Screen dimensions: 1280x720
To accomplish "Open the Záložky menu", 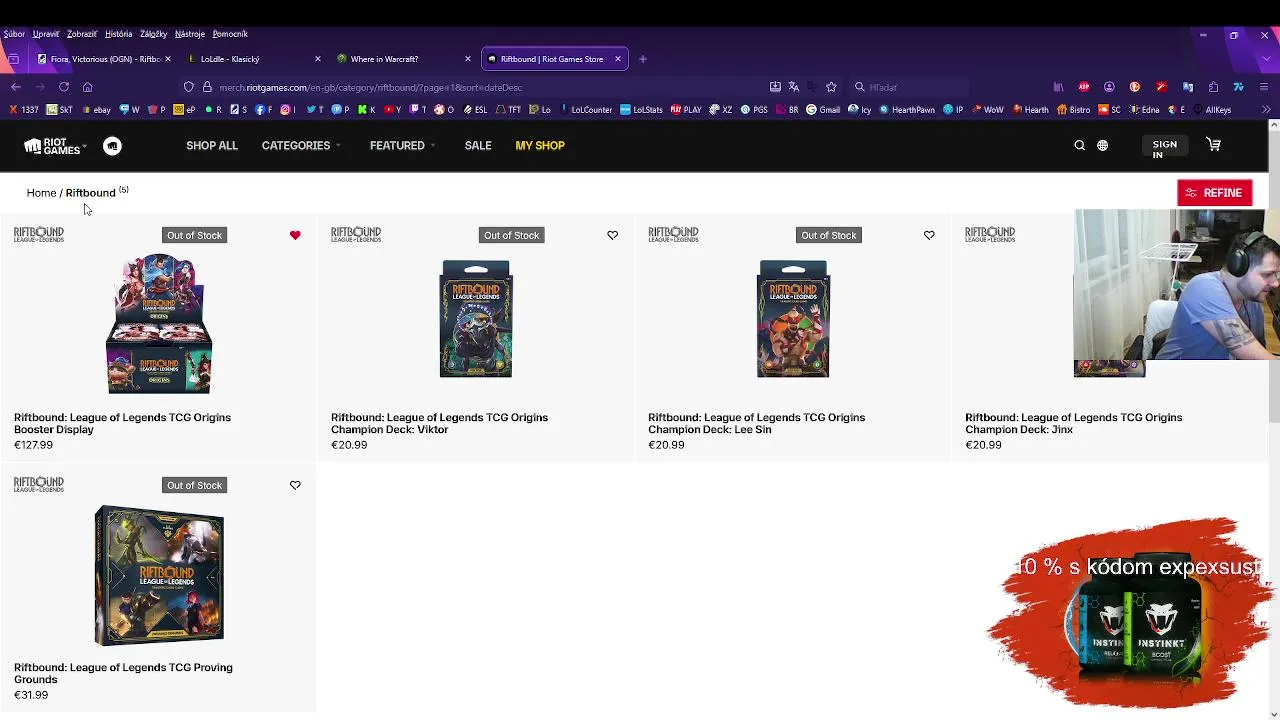I will tap(153, 34).
